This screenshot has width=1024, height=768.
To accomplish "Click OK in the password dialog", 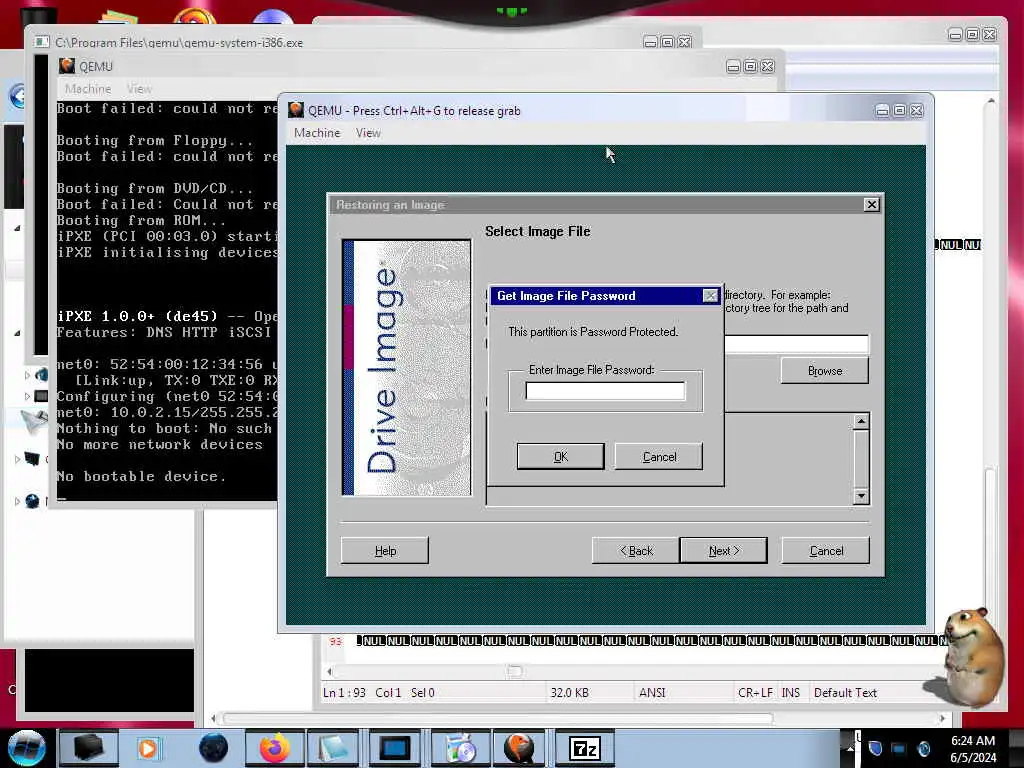I will pyautogui.click(x=560, y=456).
